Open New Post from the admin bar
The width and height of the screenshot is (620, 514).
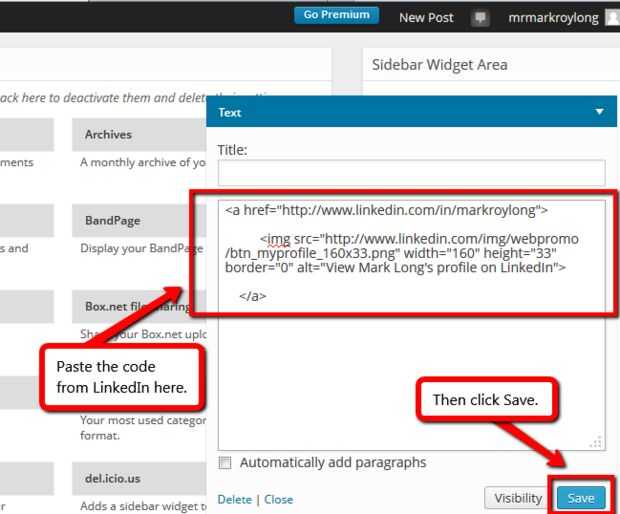(426, 18)
